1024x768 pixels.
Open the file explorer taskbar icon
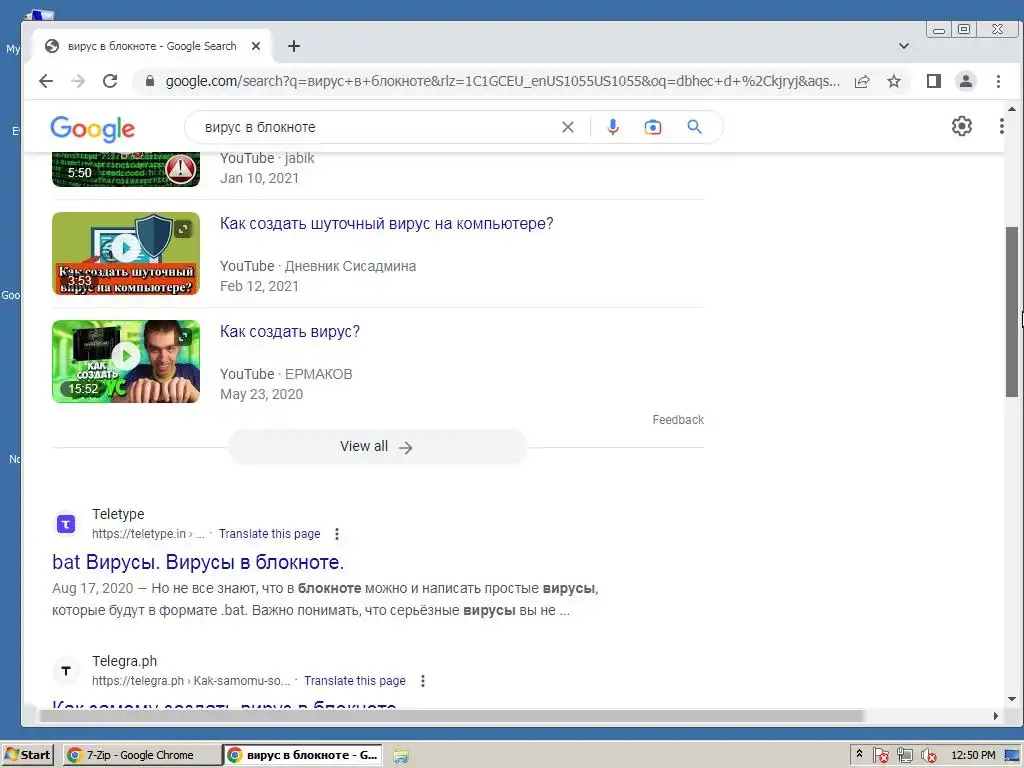pos(401,756)
